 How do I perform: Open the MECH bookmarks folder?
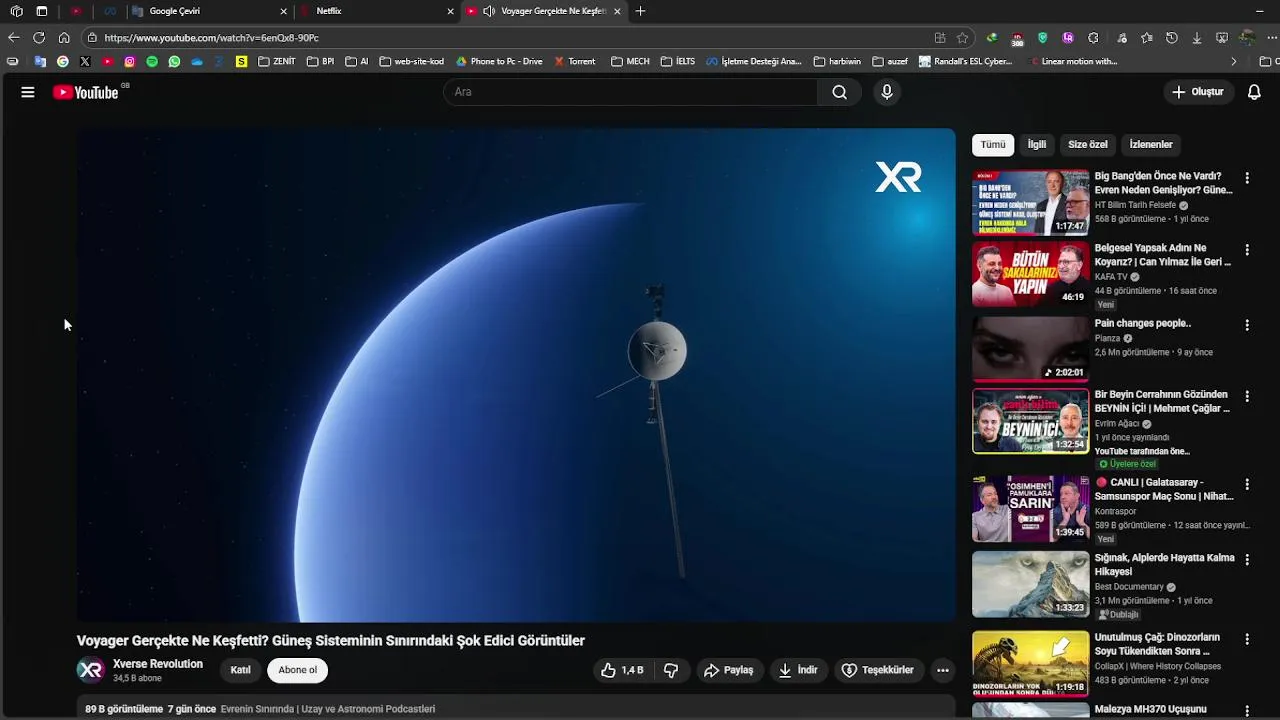(x=630, y=61)
